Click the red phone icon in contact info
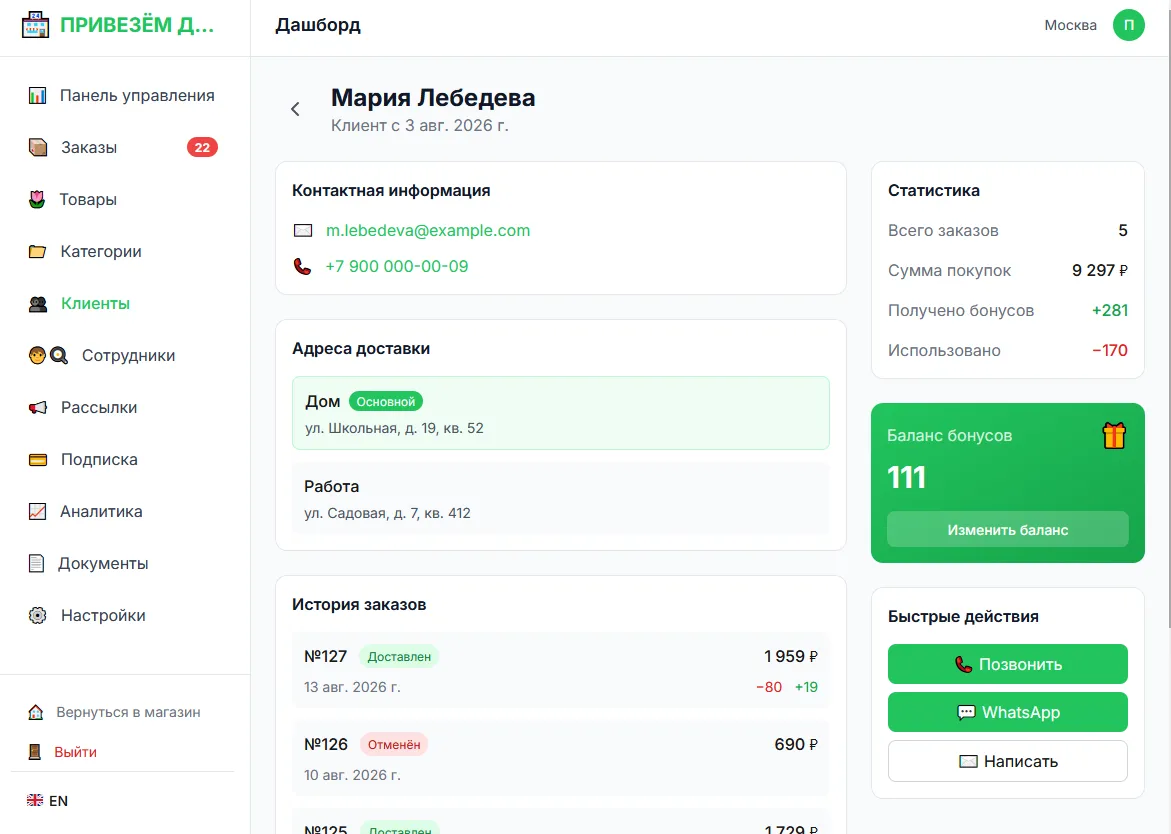This screenshot has height=834, width=1171. pyautogui.click(x=302, y=267)
